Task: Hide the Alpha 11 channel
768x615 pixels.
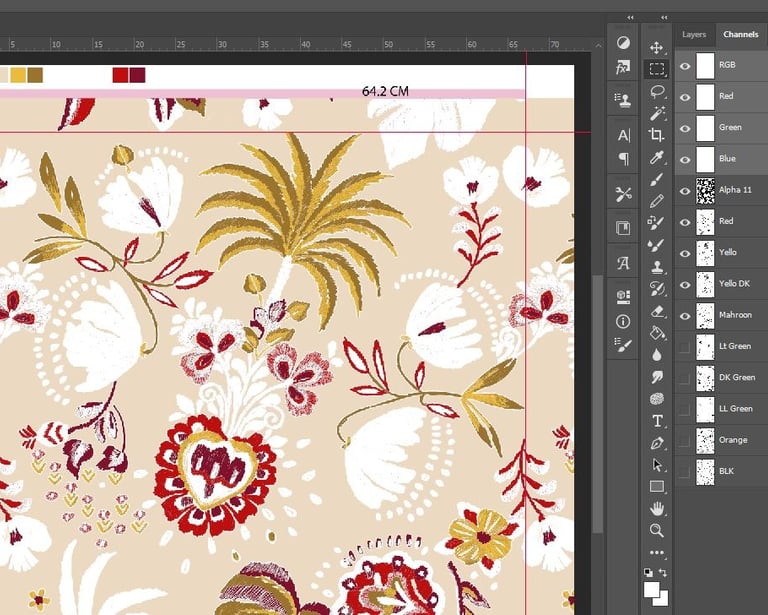Action: (685, 191)
